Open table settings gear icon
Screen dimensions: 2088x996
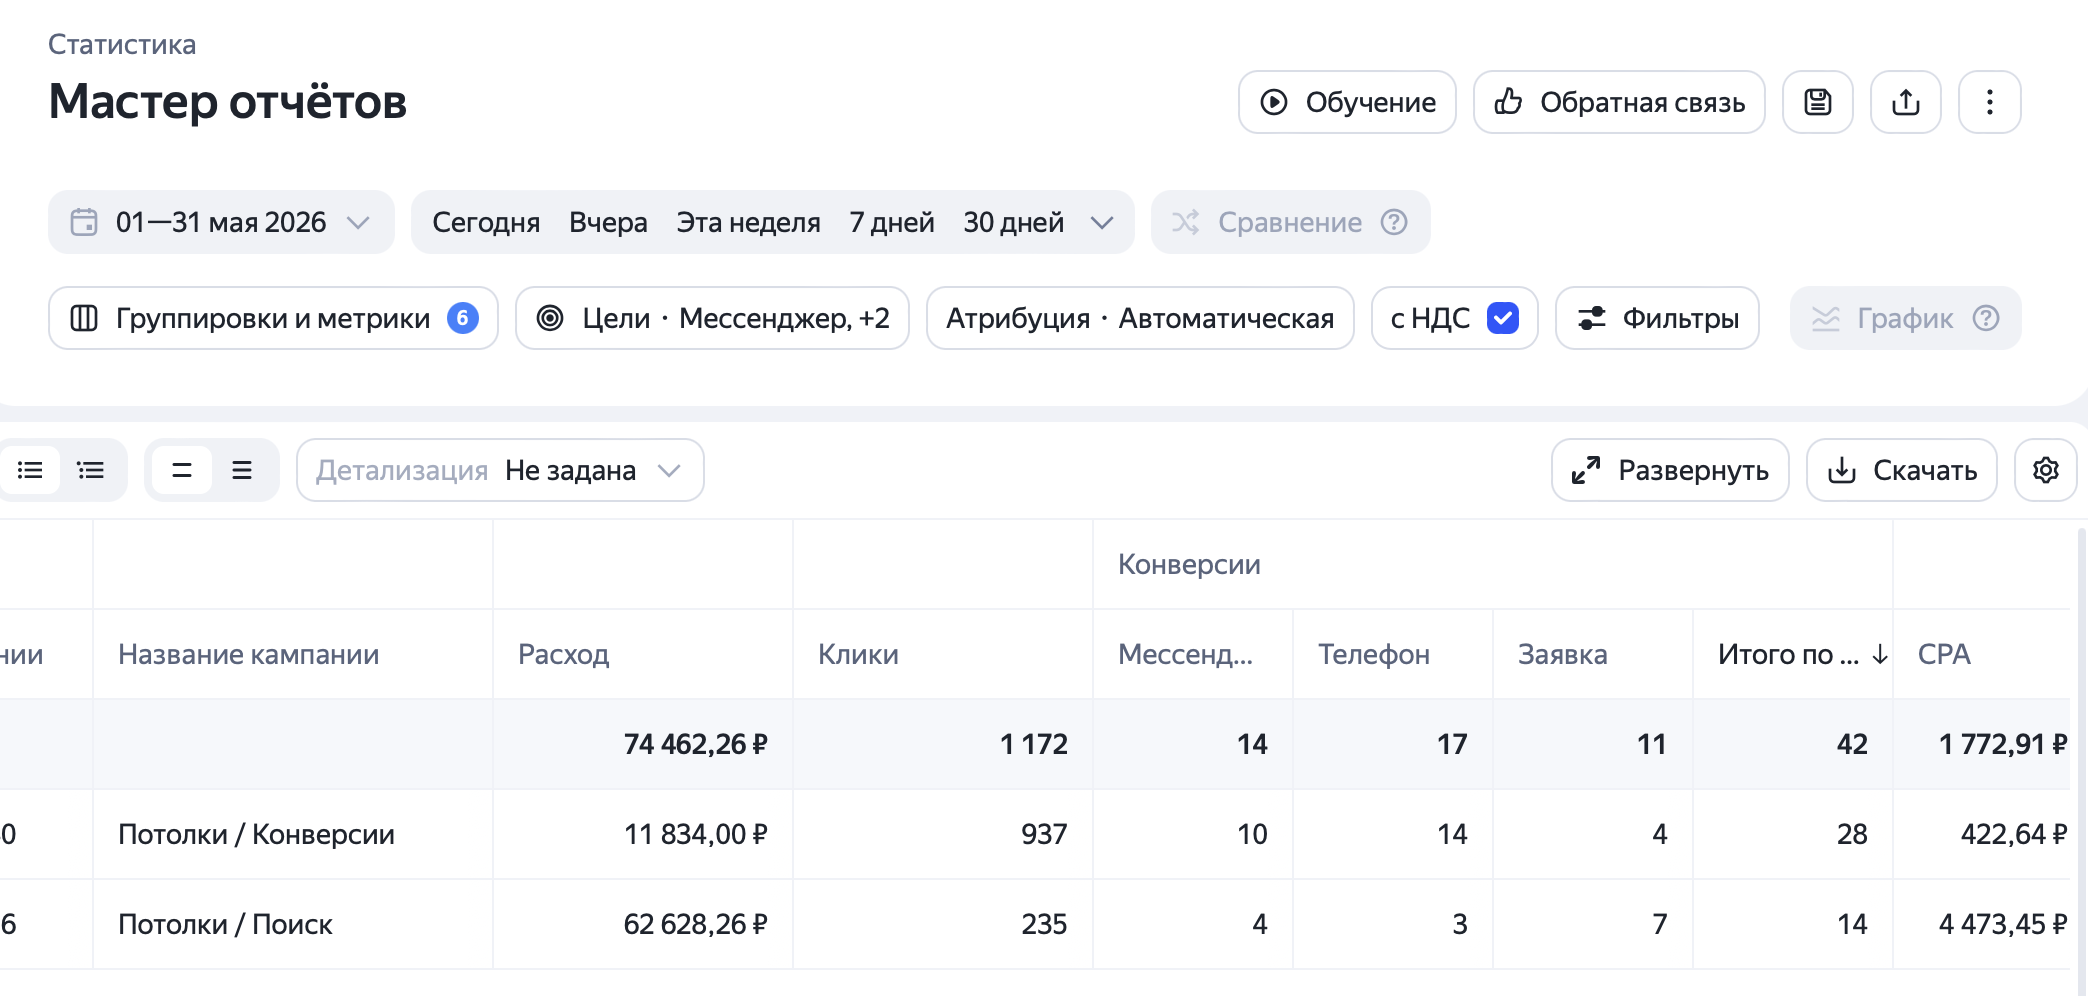2045,470
